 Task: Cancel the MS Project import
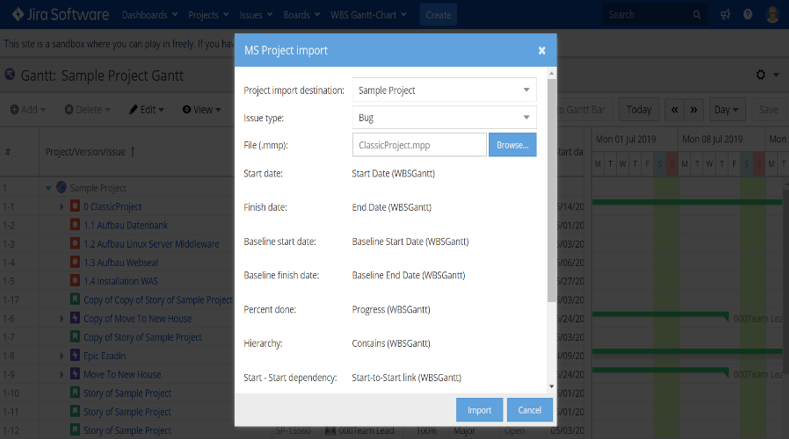pos(529,410)
